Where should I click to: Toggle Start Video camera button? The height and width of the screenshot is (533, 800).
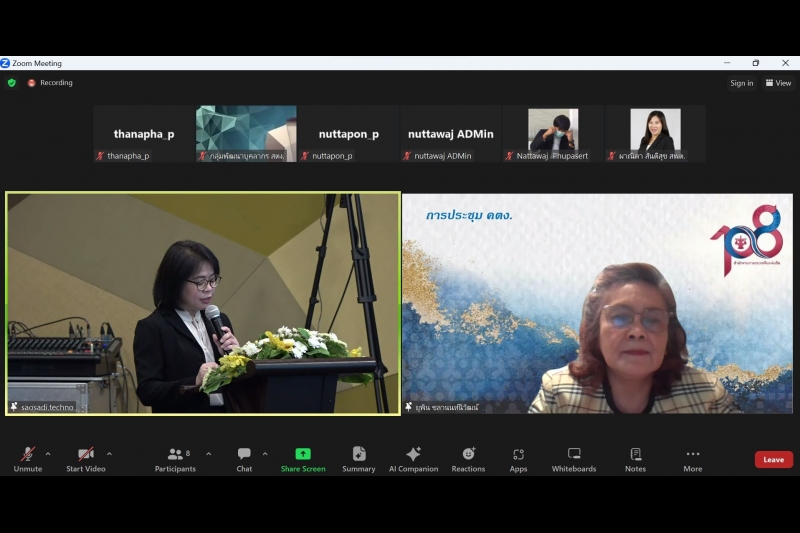86,458
